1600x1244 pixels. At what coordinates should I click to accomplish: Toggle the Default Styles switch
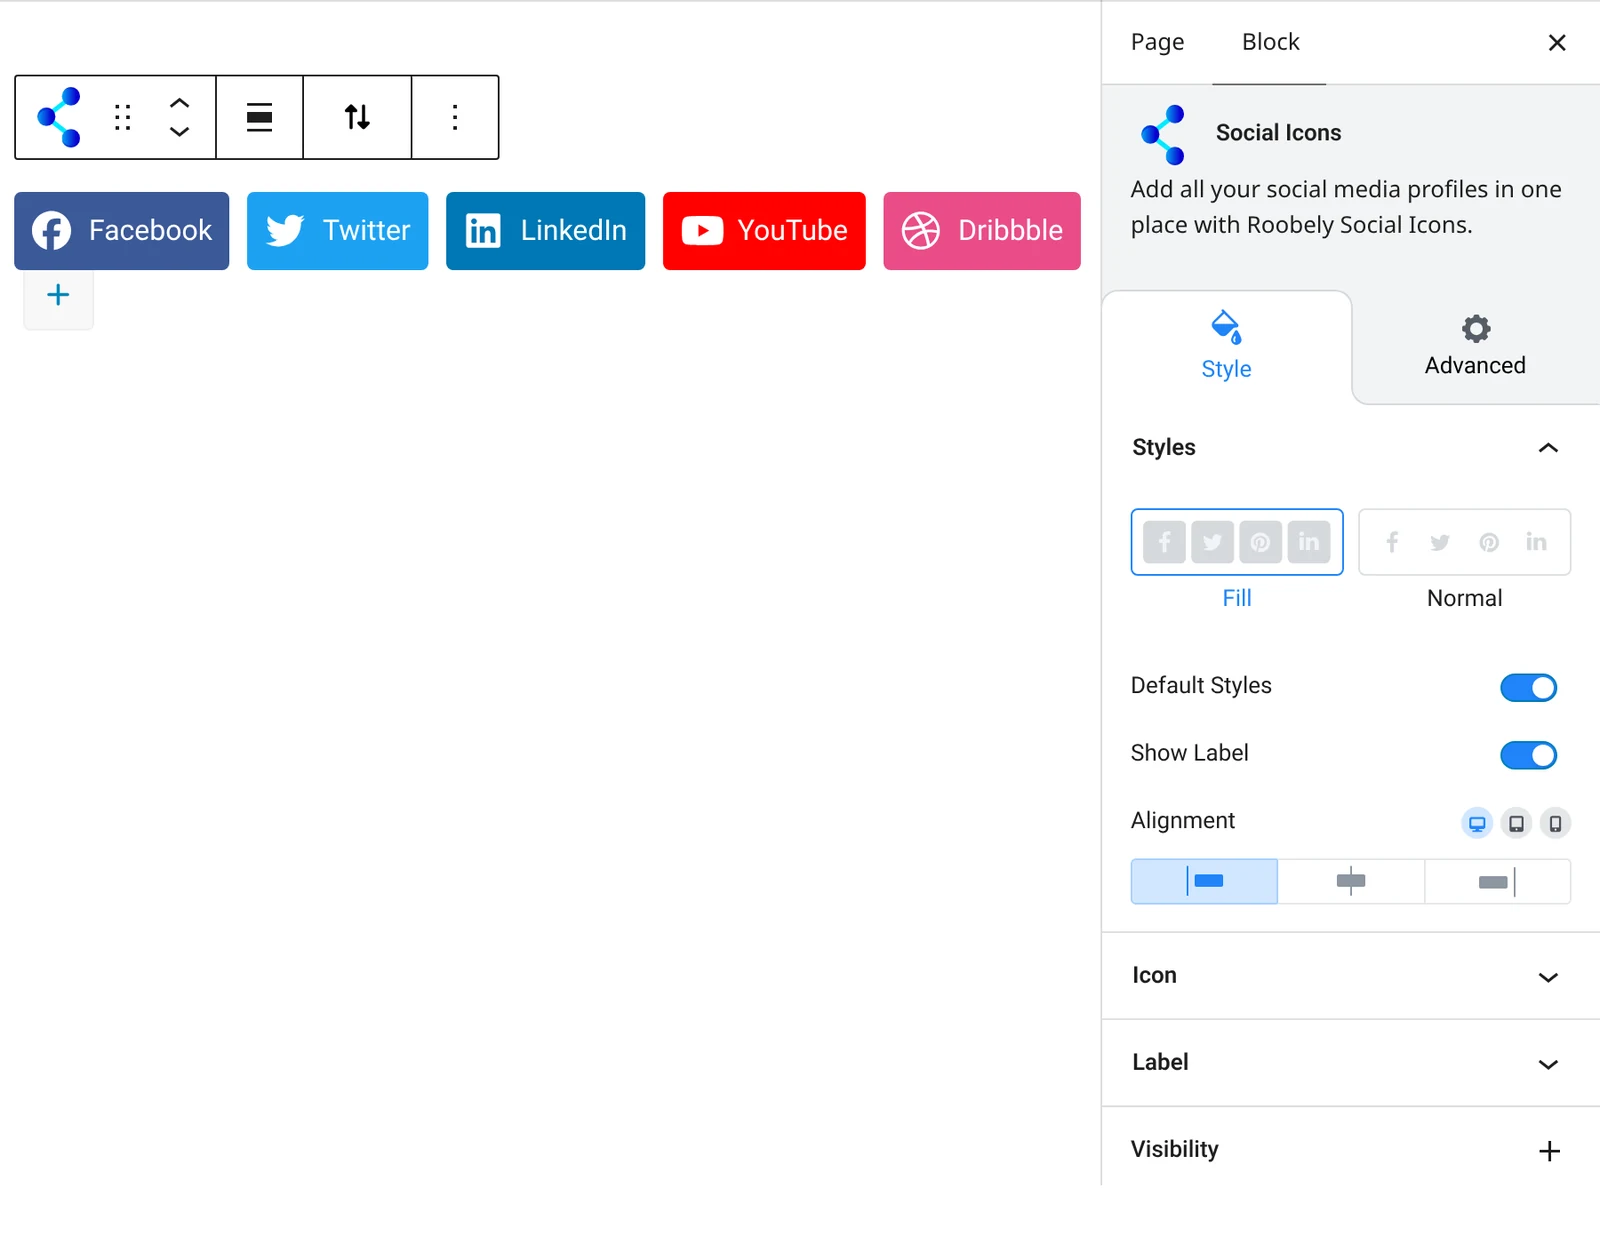point(1528,688)
